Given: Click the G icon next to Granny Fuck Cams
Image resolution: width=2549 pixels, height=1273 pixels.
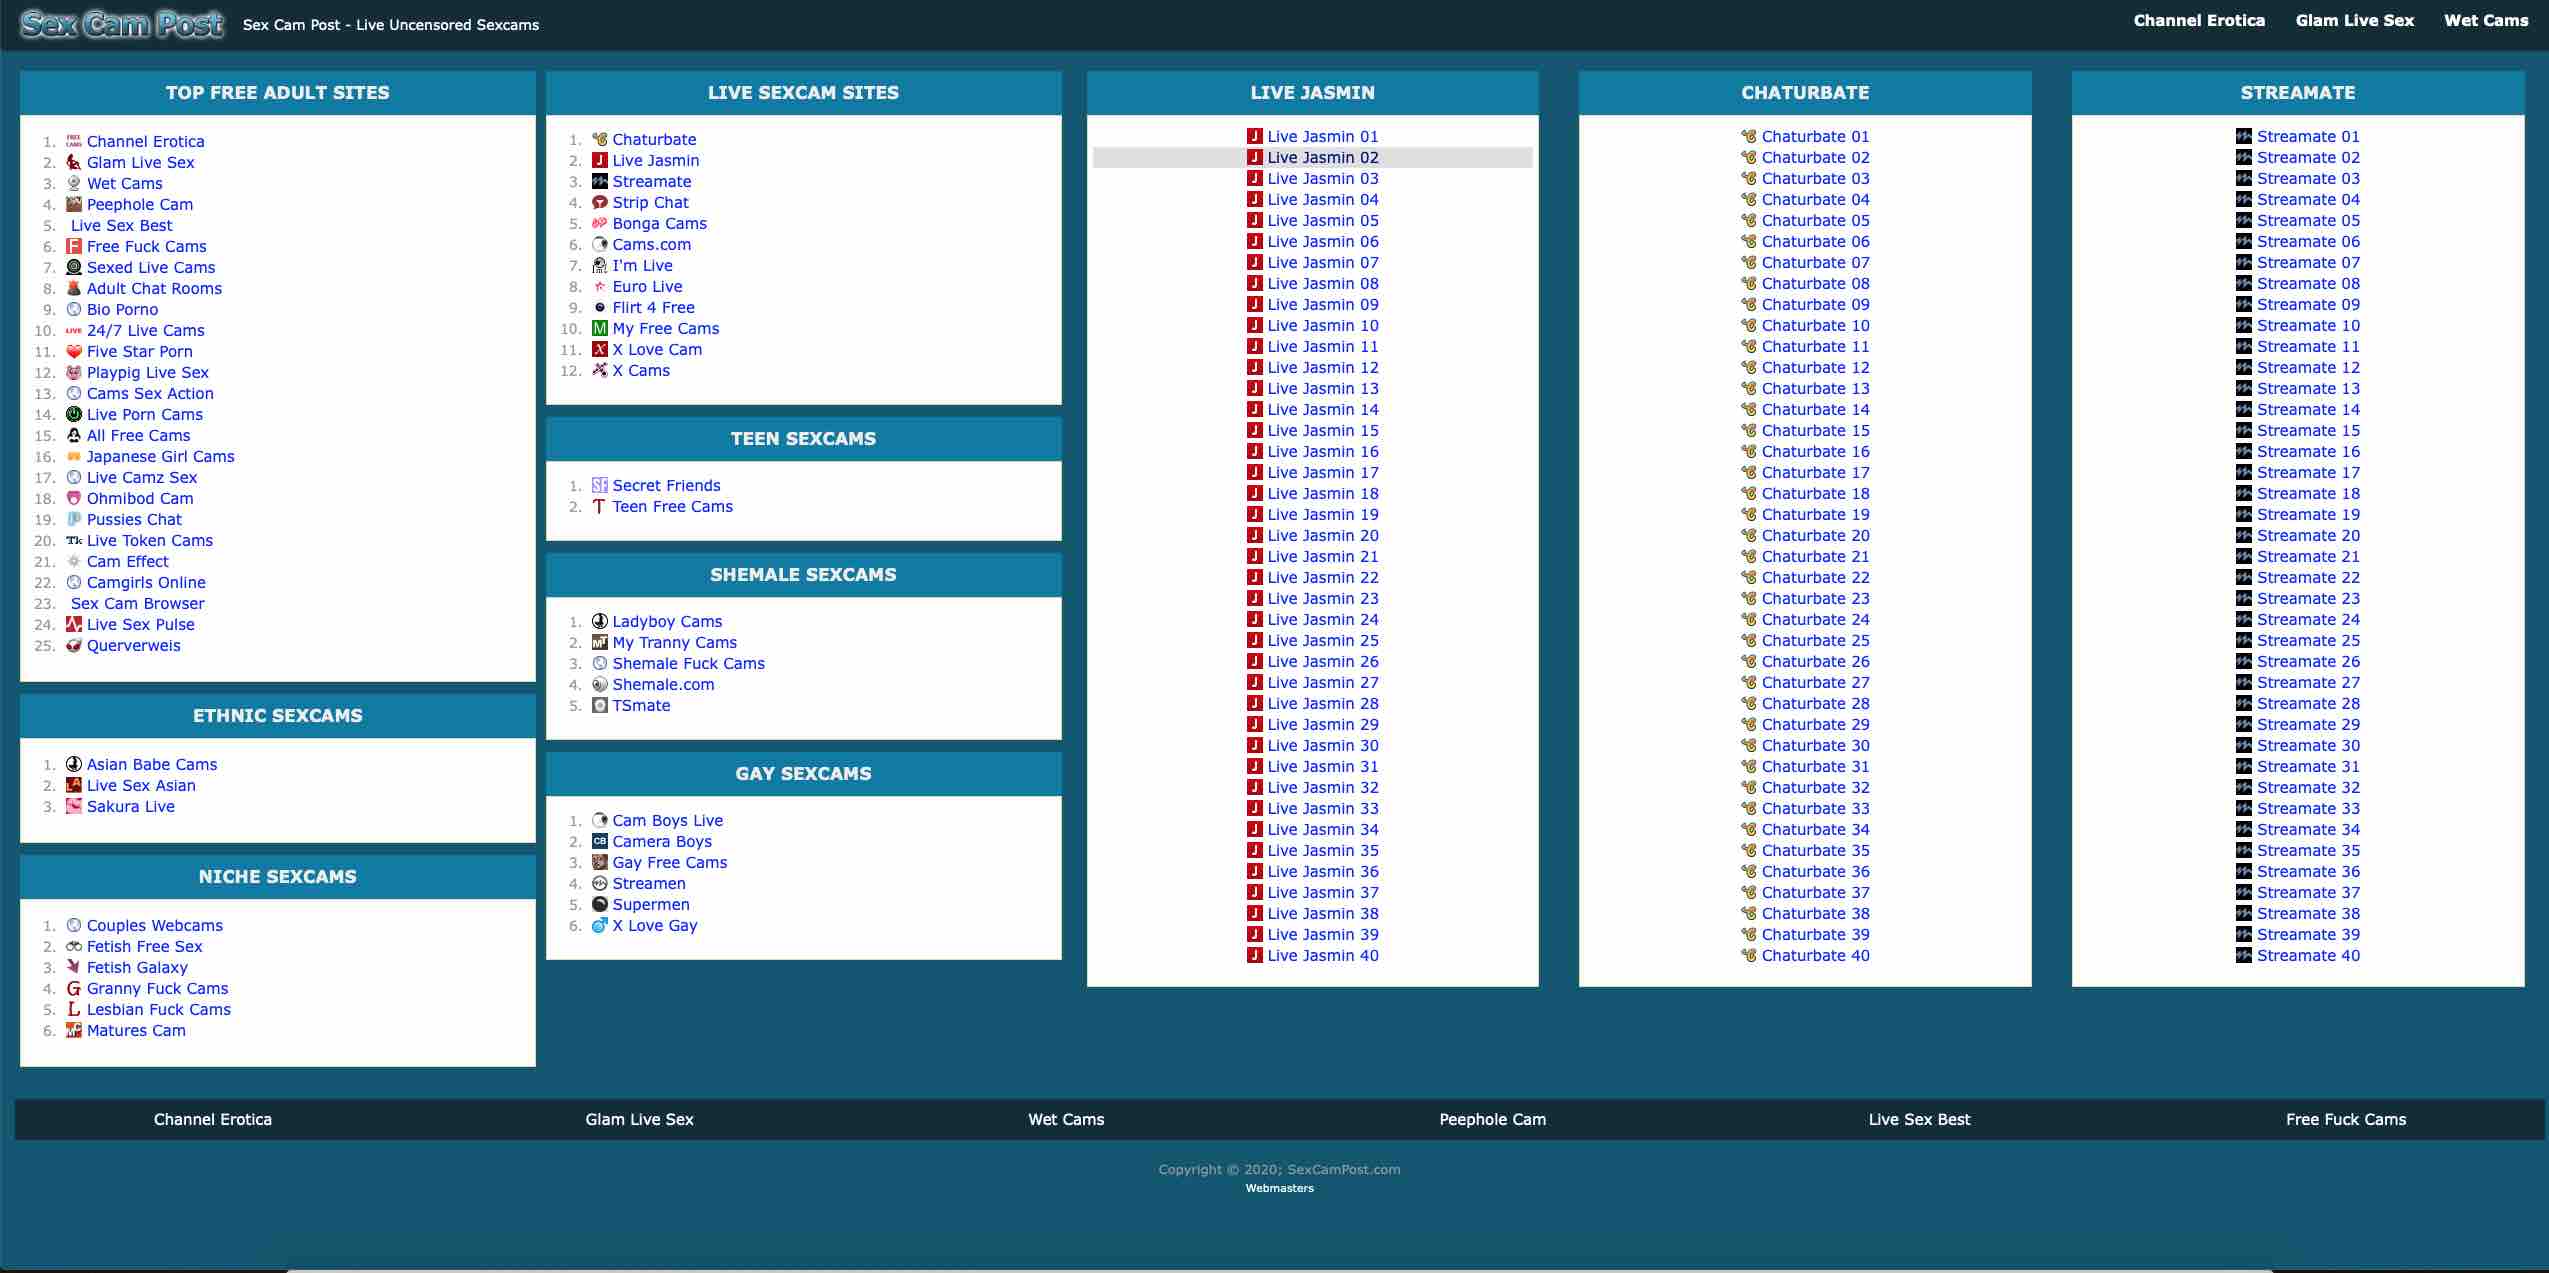Looking at the screenshot, I should click(74, 989).
